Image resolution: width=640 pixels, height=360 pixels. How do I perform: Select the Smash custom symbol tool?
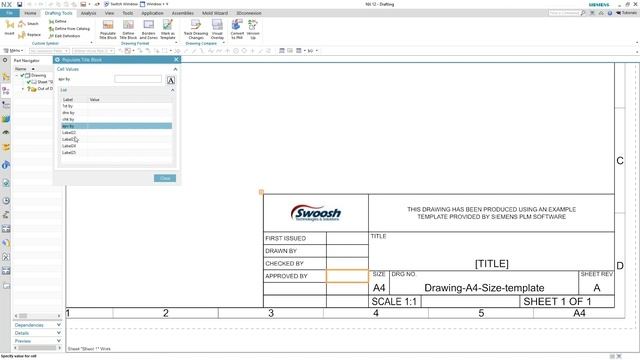click(28, 24)
